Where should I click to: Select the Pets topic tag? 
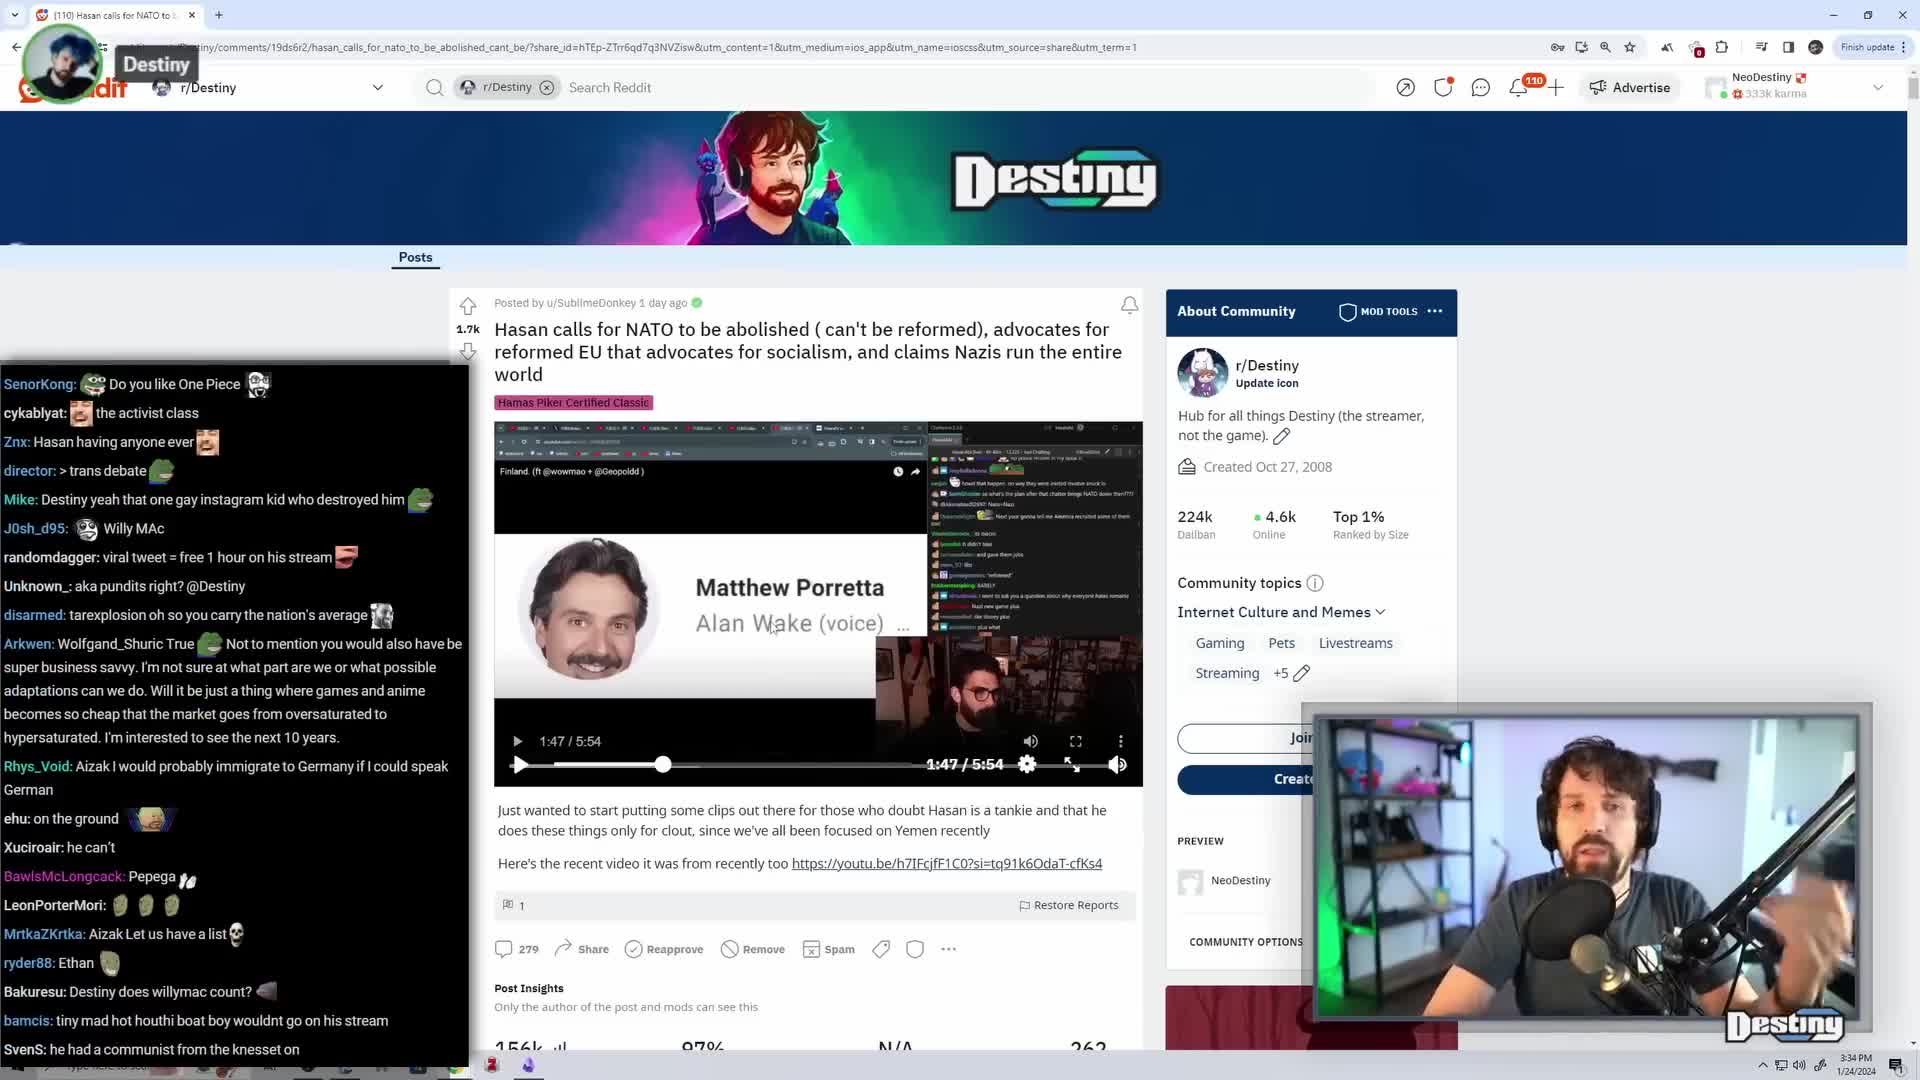pos(1281,643)
